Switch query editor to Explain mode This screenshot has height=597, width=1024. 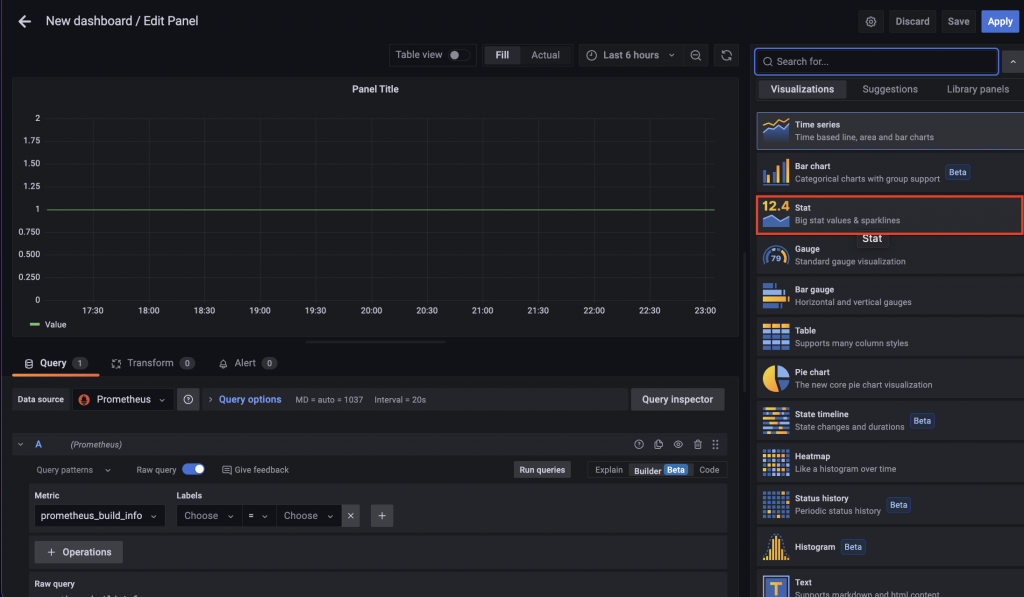609,470
